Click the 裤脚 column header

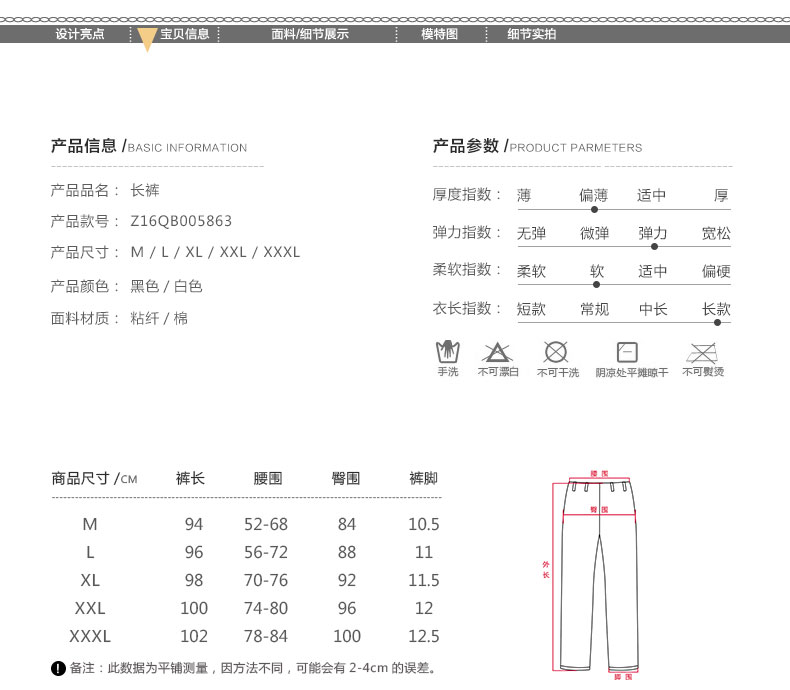[x=423, y=478]
